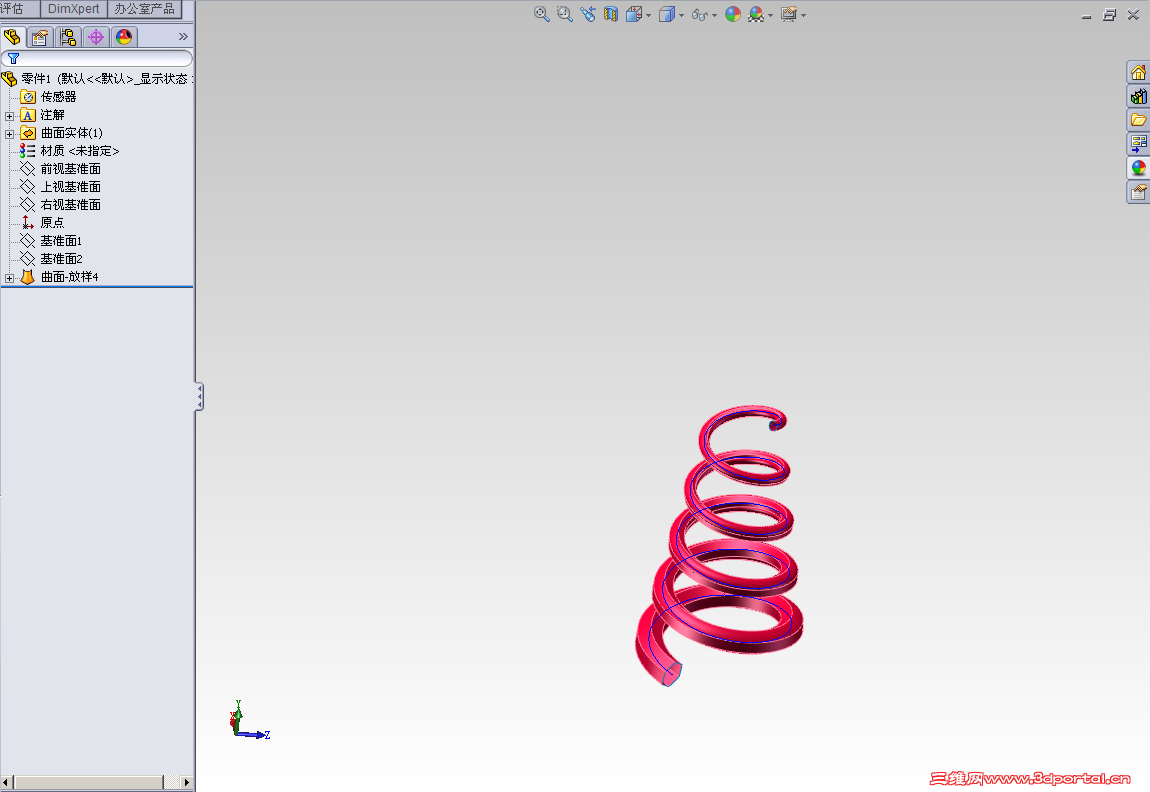The image size is (1150, 792).
Task: Click the Display Style cube icon
Action: pos(667,14)
